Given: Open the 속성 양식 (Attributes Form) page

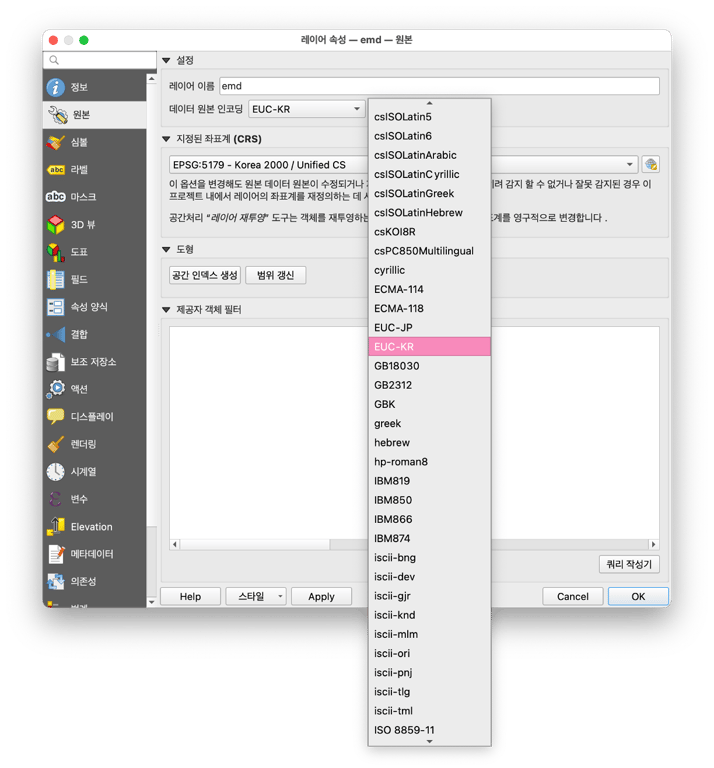Looking at the screenshot, I should 95,307.
